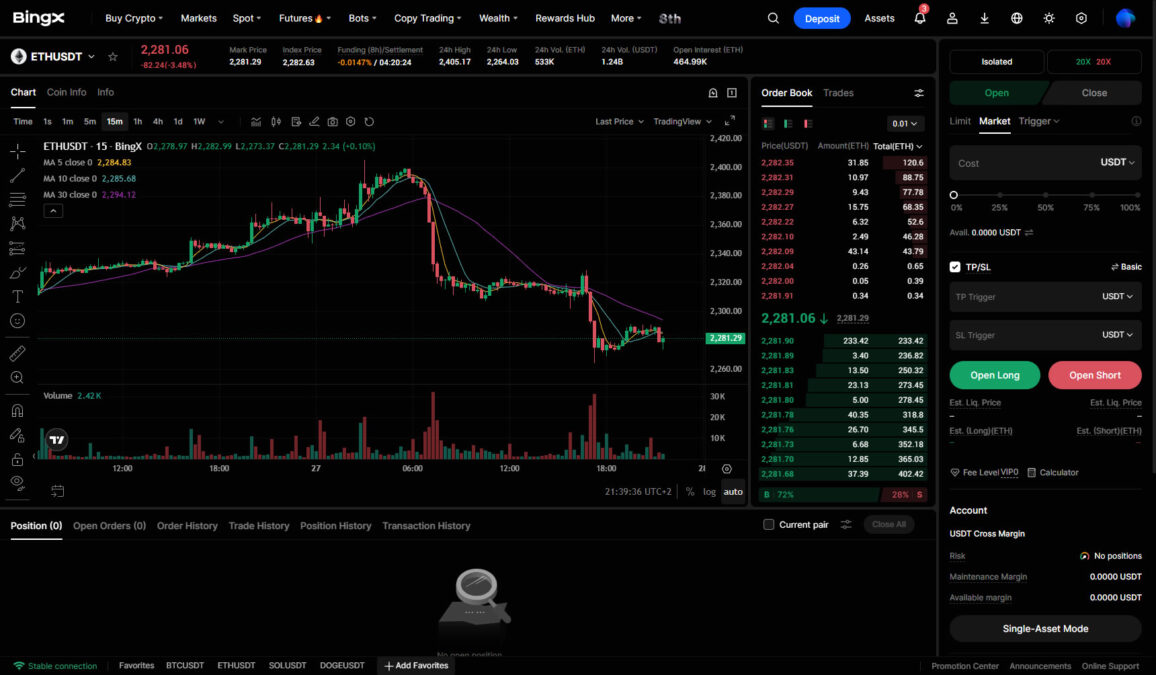Toggle stay in drawing mode
Image resolution: width=1156 pixels, height=675 pixels.
click(x=18, y=435)
